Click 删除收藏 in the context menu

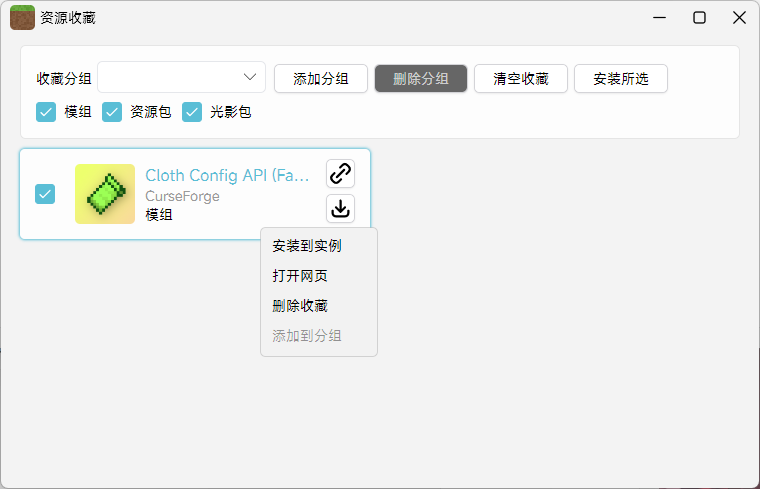(300, 306)
